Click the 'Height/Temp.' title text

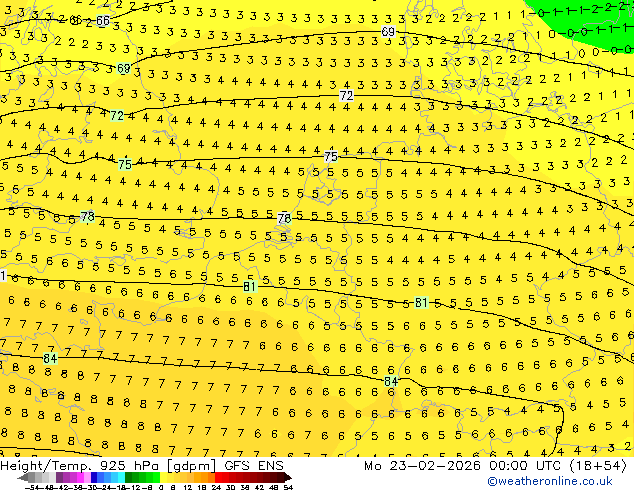coord(46,466)
